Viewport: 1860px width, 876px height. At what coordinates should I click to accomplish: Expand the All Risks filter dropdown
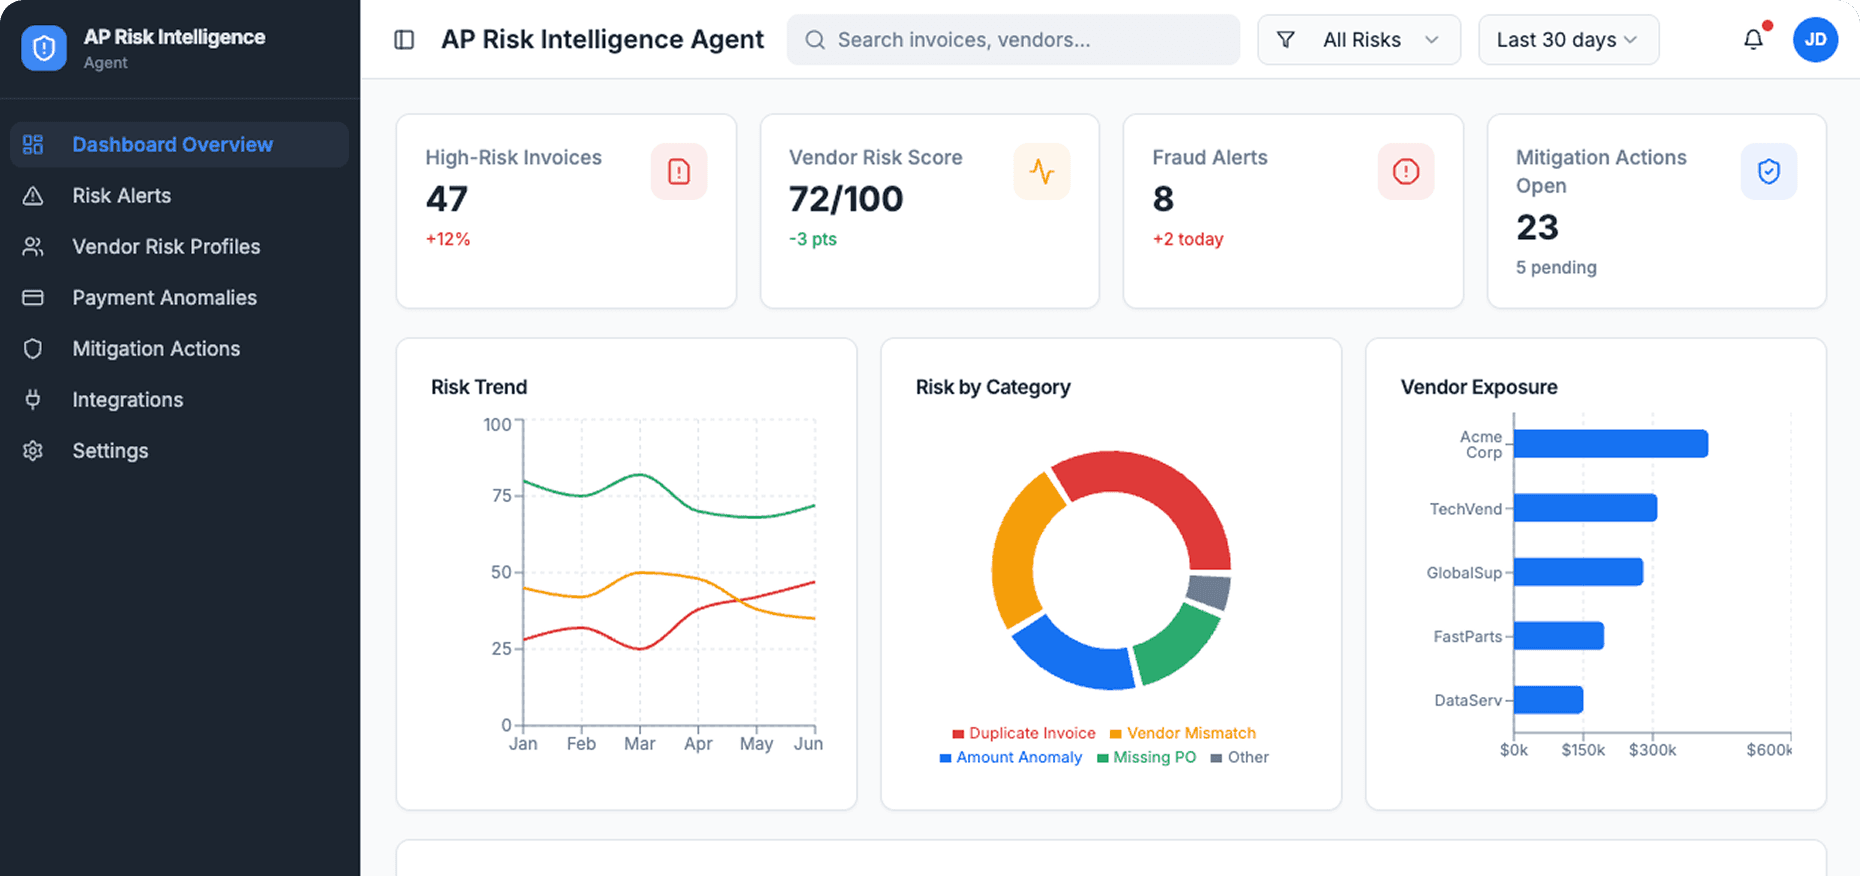(1359, 40)
